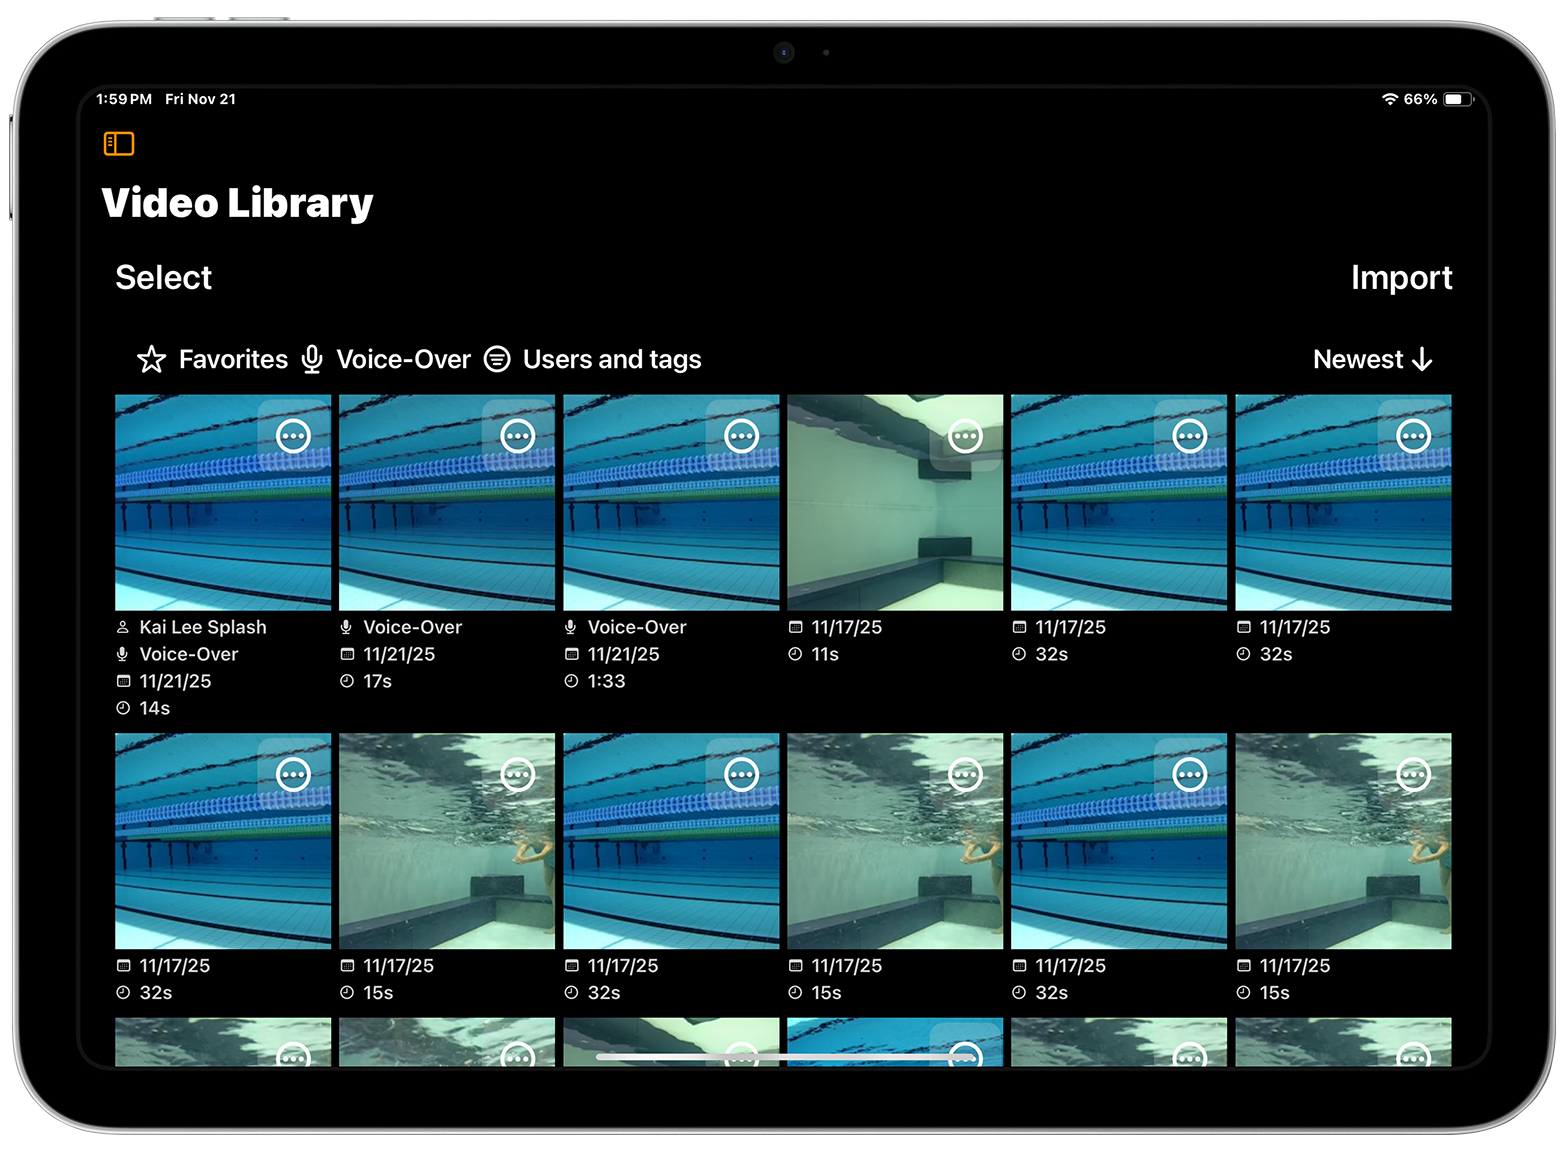
Task: Click 'Voice-Over' label under Kai Lee Splash
Action: (189, 654)
